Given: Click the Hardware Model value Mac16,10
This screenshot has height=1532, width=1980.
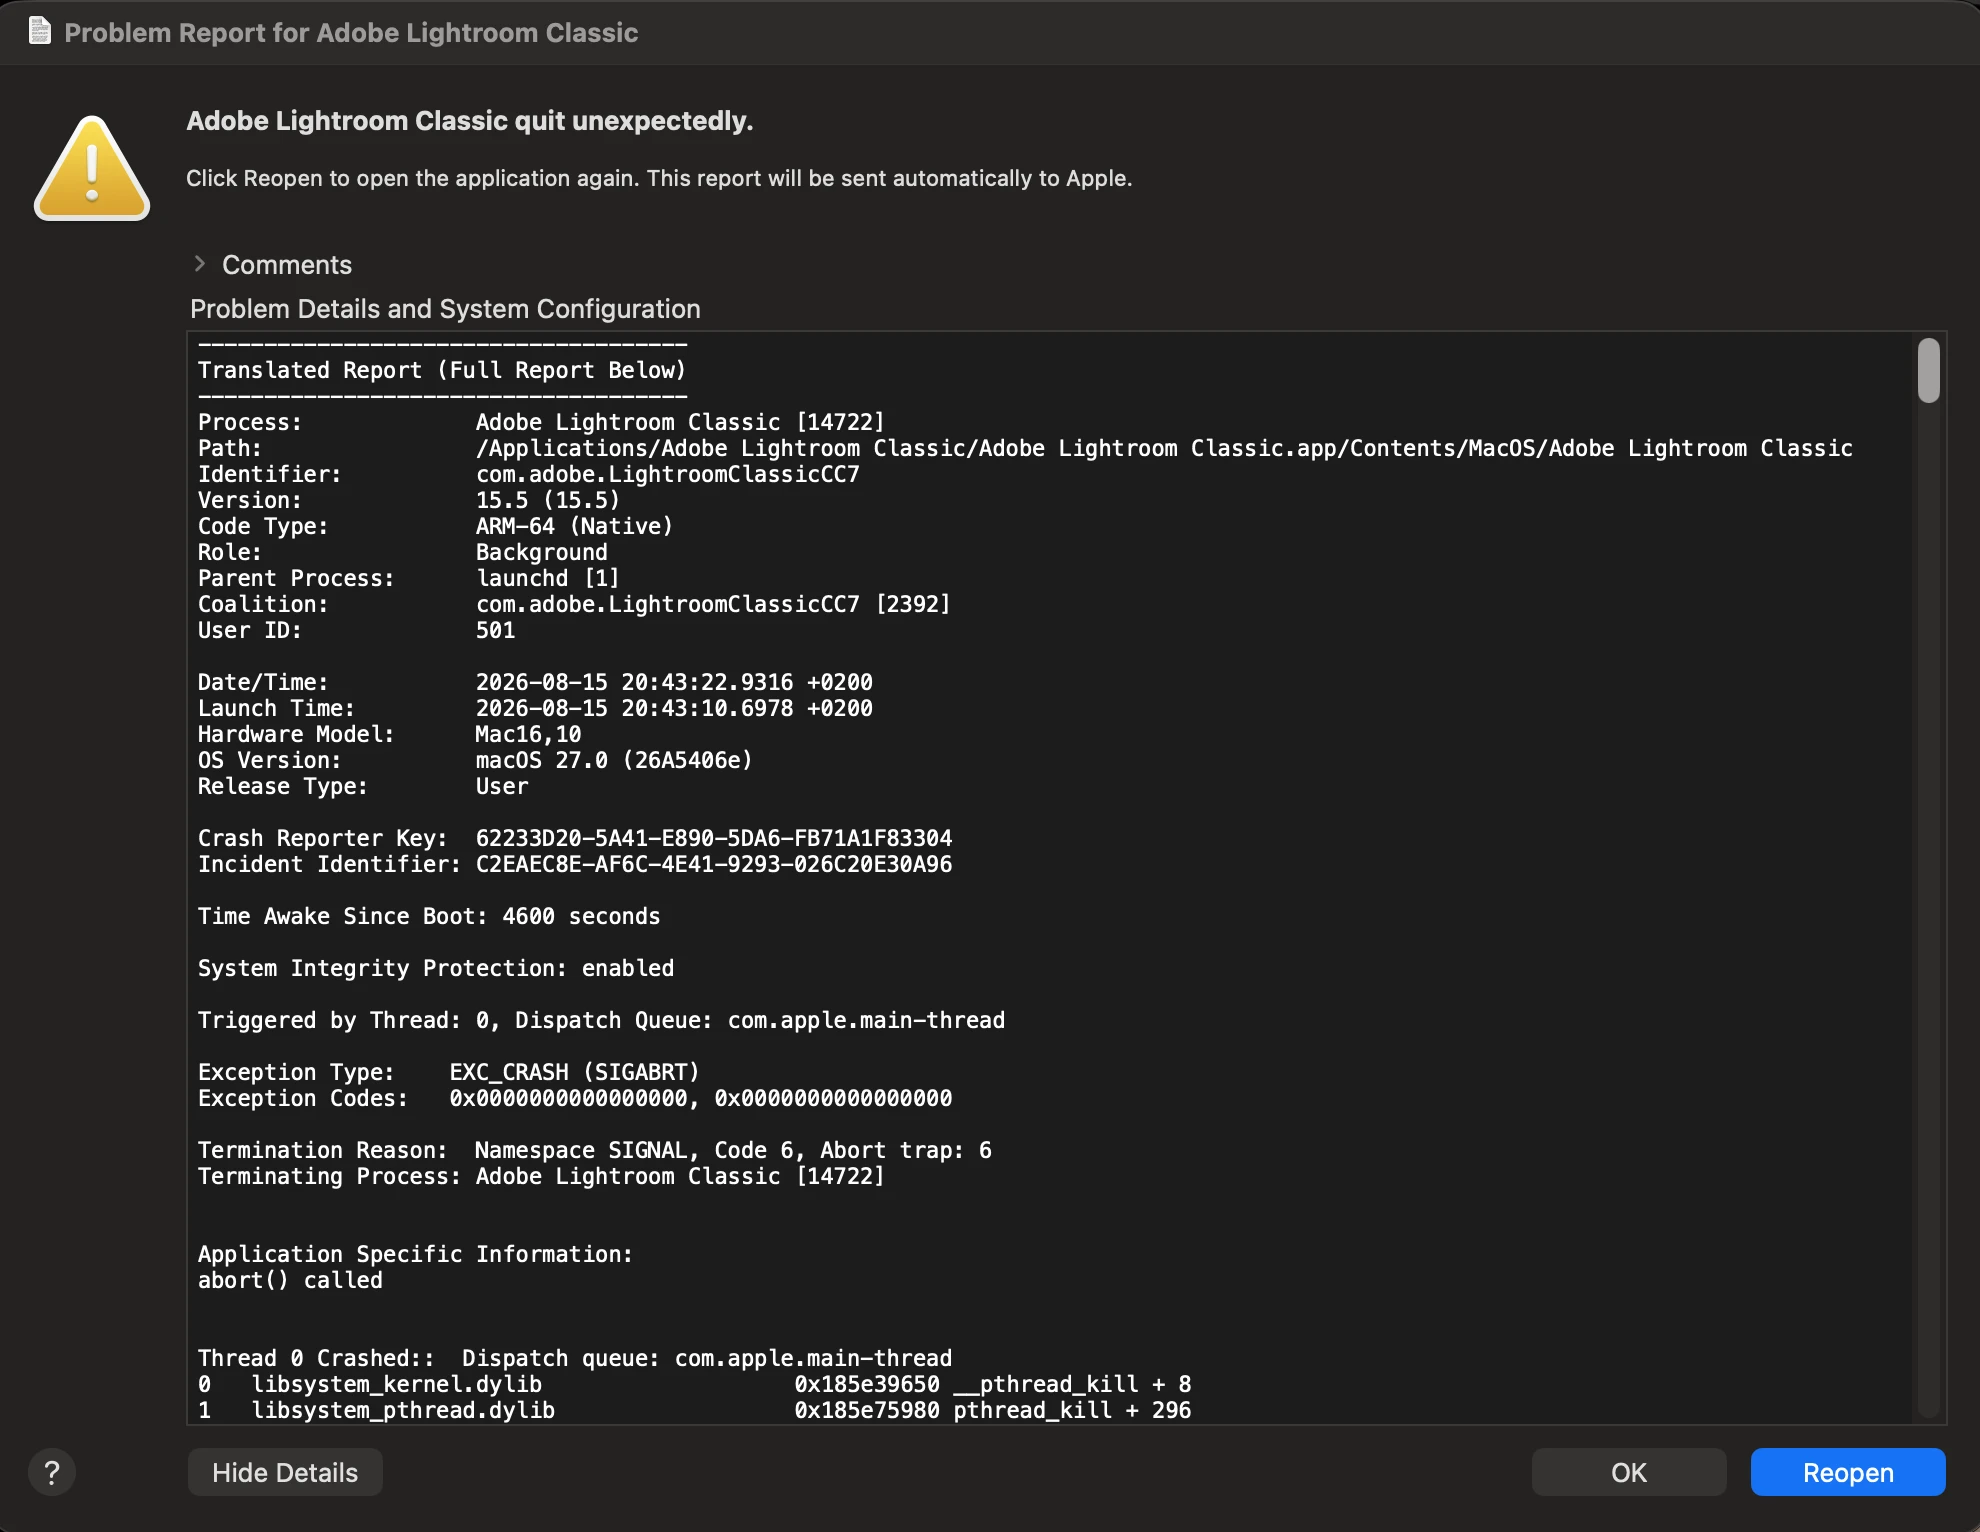Looking at the screenshot, I should coord(528,734).
